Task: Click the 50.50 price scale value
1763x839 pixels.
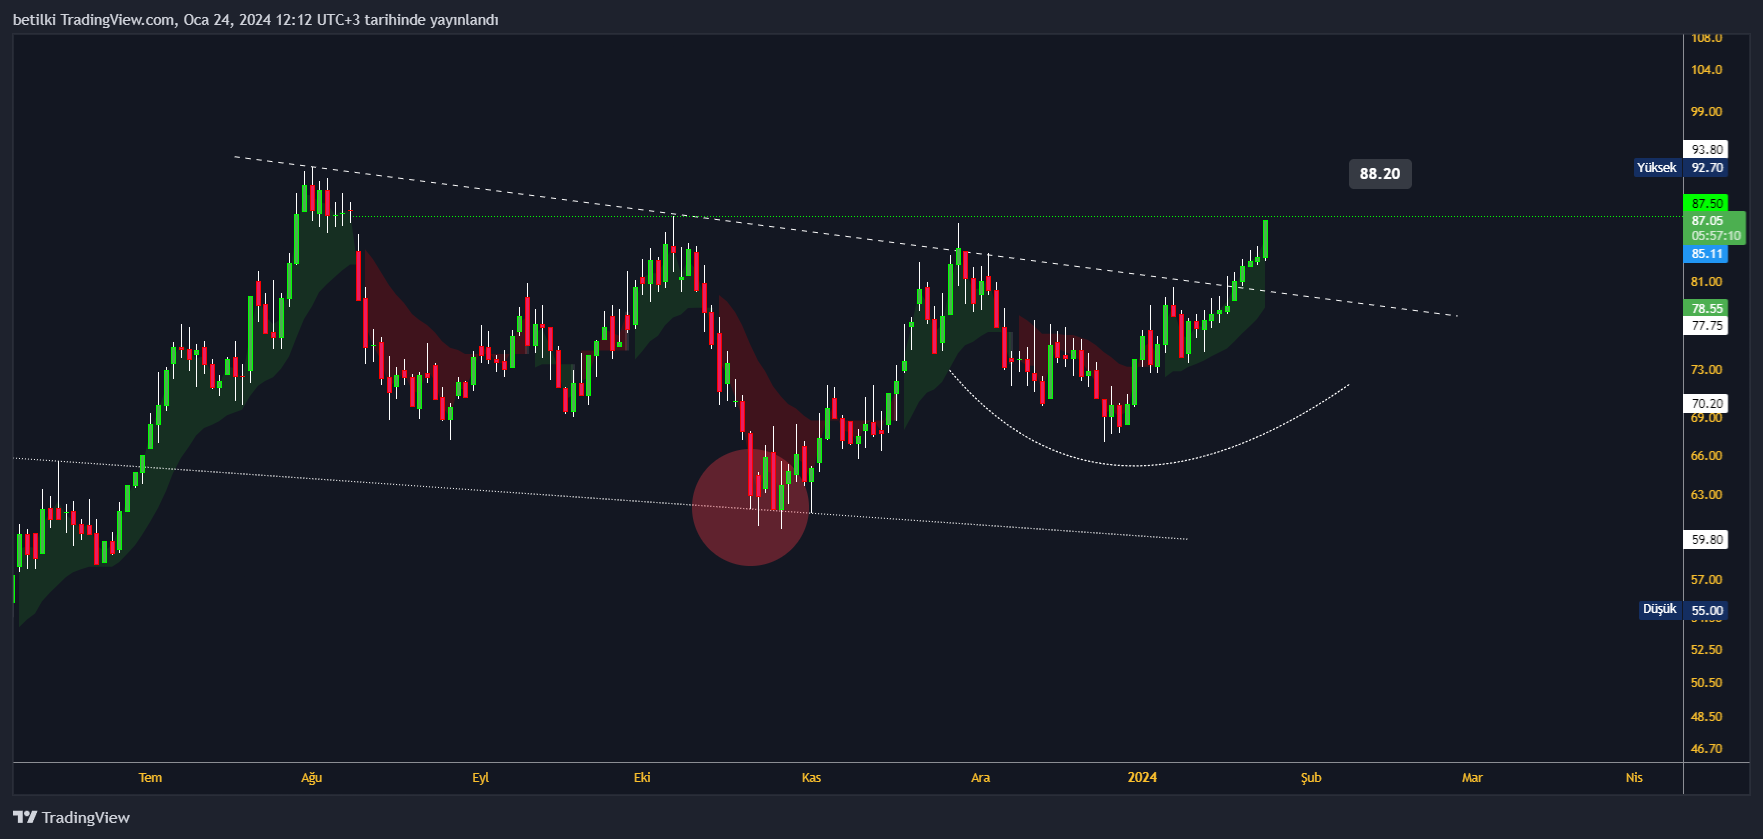Action: click(1707, 683)
